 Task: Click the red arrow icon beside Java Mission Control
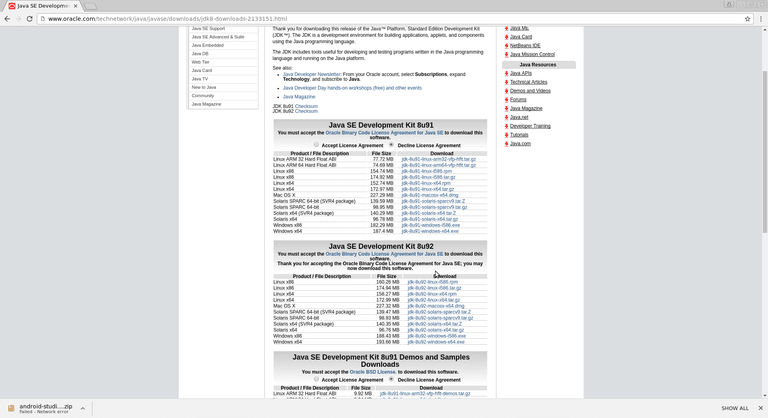[506, 54]
